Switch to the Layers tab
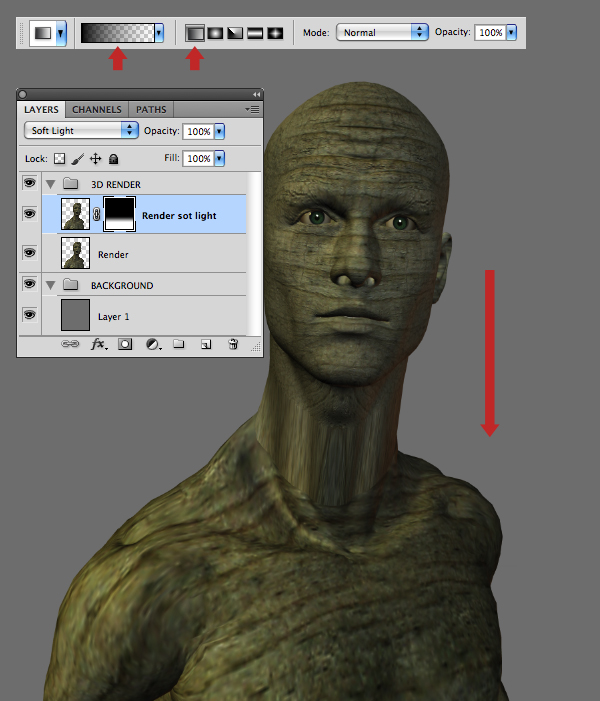The height and width of the screenshot is (701, 600). point(41,110)
